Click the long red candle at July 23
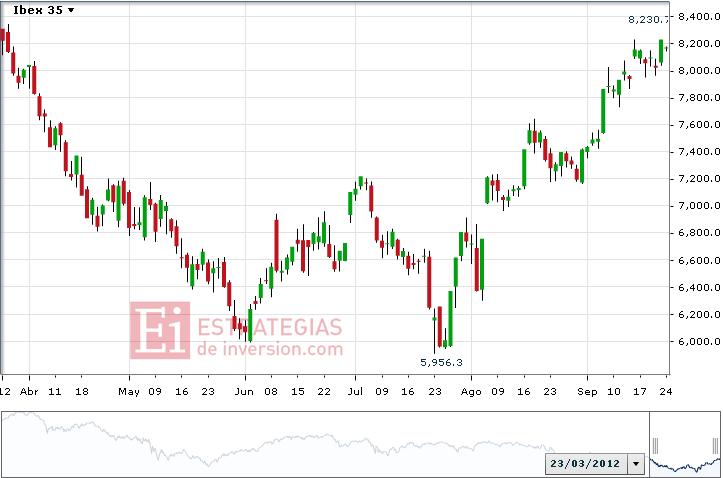723x478 pixels. tap(429, 282)
